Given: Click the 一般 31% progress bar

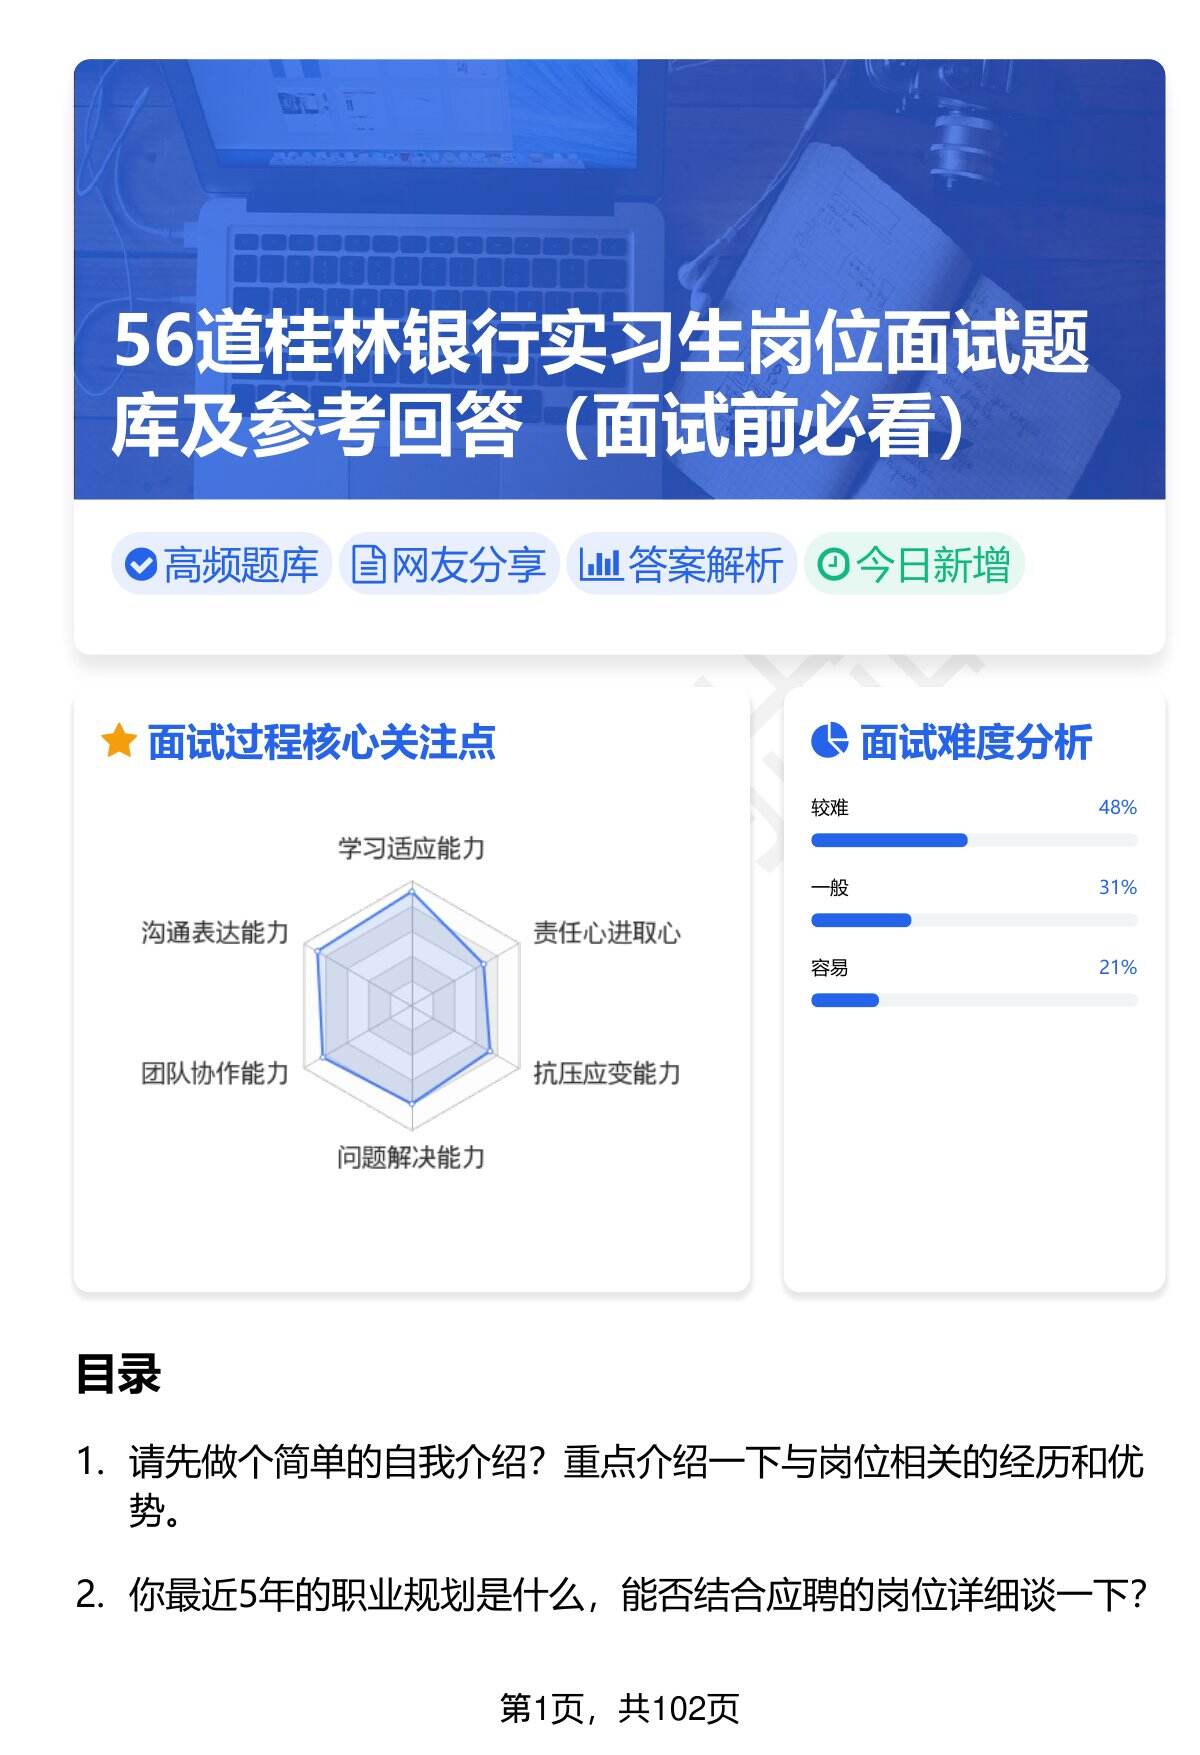Looking at the screenshot, I should point(974,920).
